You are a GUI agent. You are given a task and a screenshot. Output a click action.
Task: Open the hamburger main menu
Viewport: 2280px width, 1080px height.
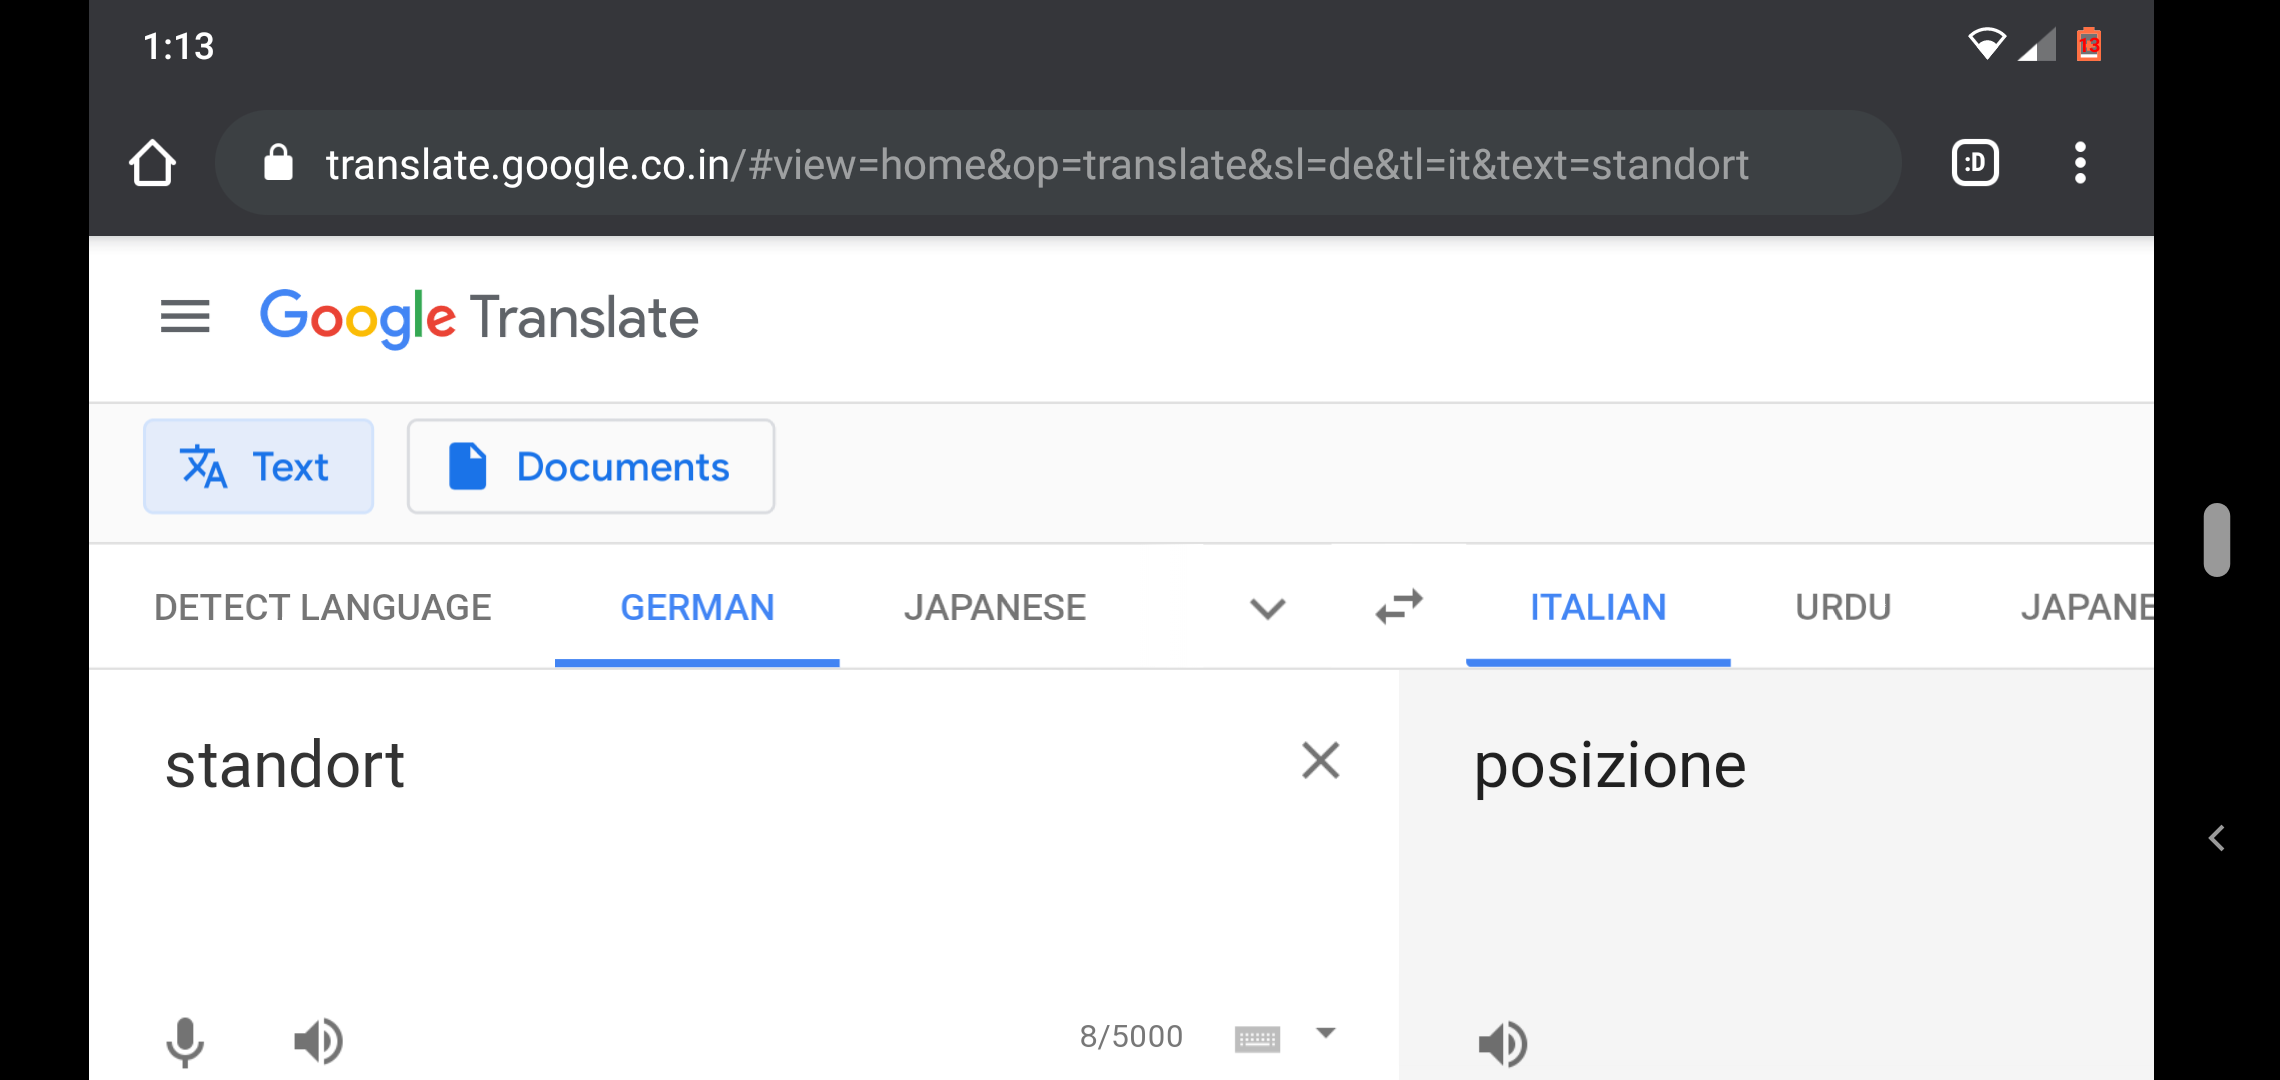tap(185, 317)
